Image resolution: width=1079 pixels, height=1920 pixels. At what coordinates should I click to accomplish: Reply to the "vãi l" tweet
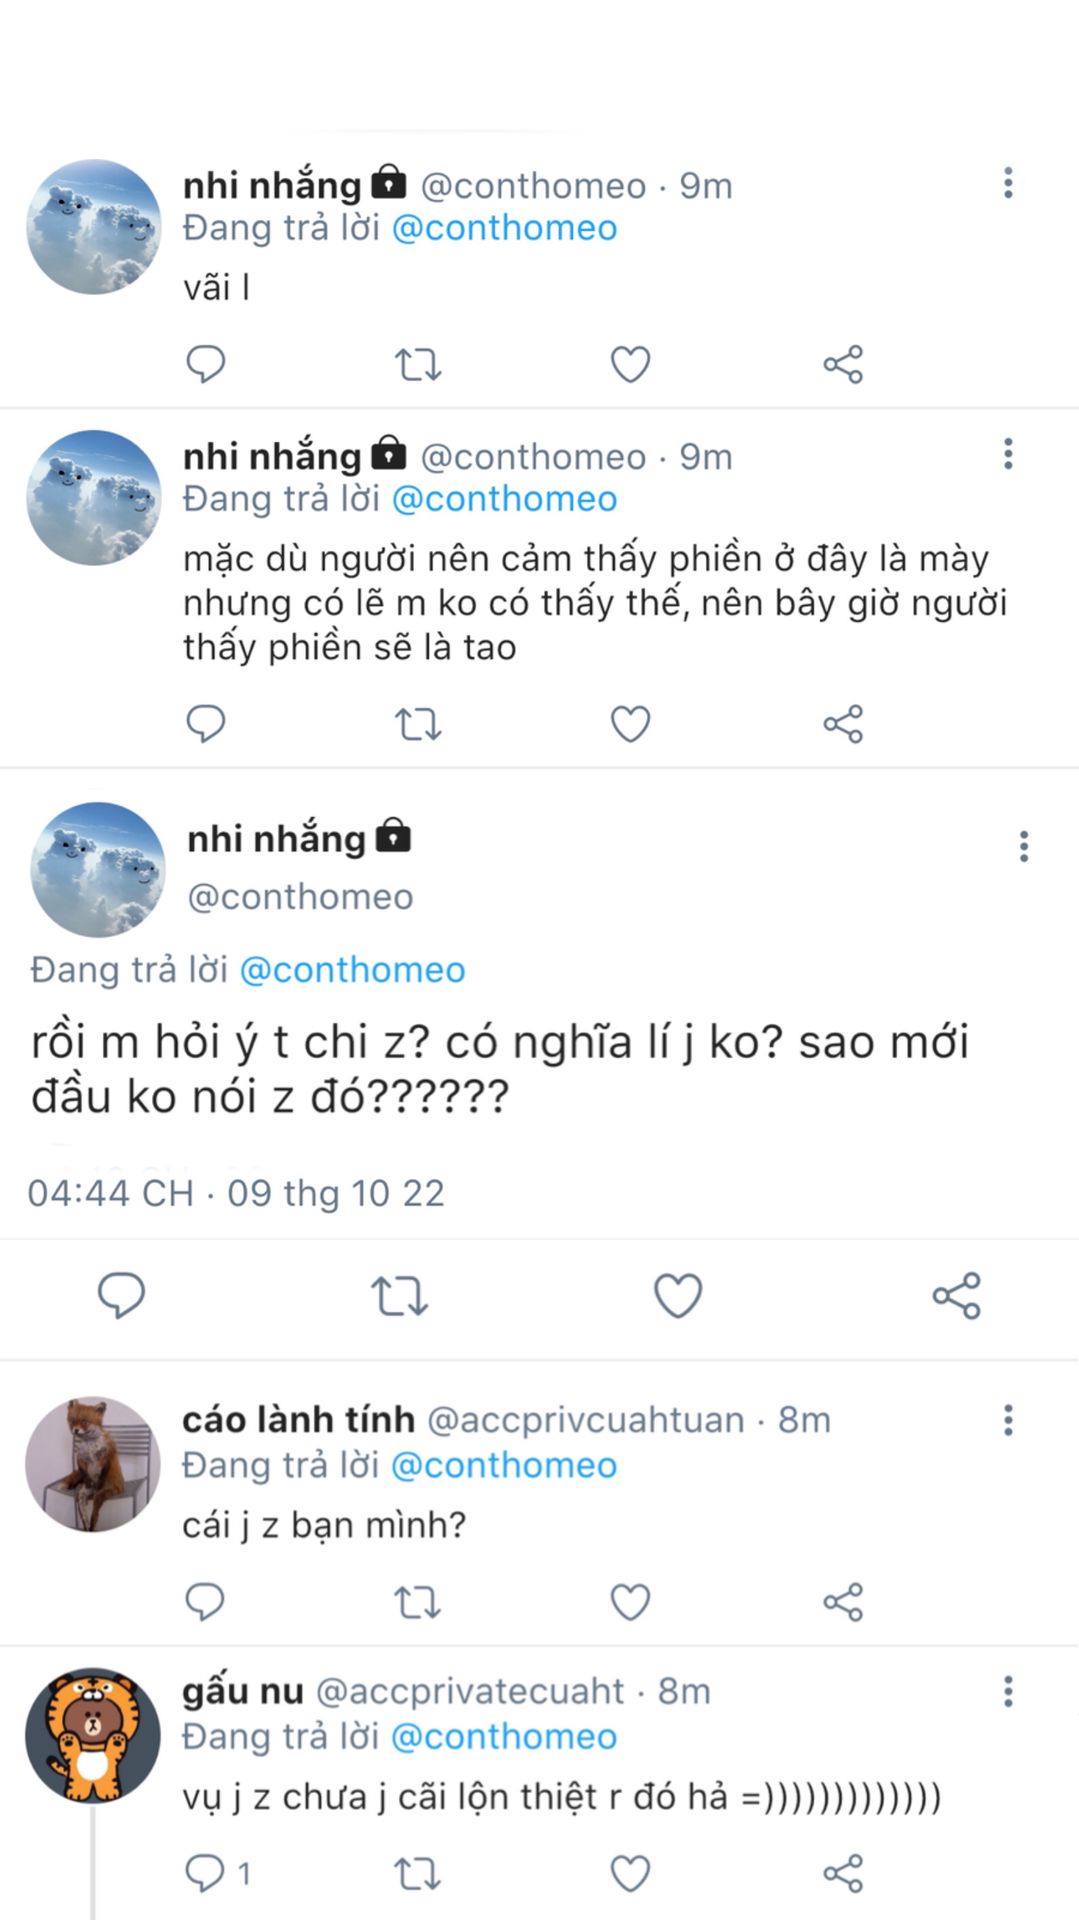(206, 364)
